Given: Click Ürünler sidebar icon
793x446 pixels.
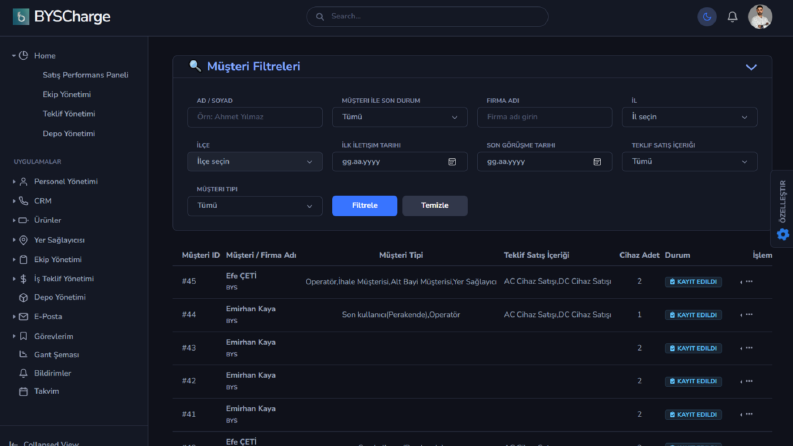Looking at the screenshot, I should [x=23, y=220].
